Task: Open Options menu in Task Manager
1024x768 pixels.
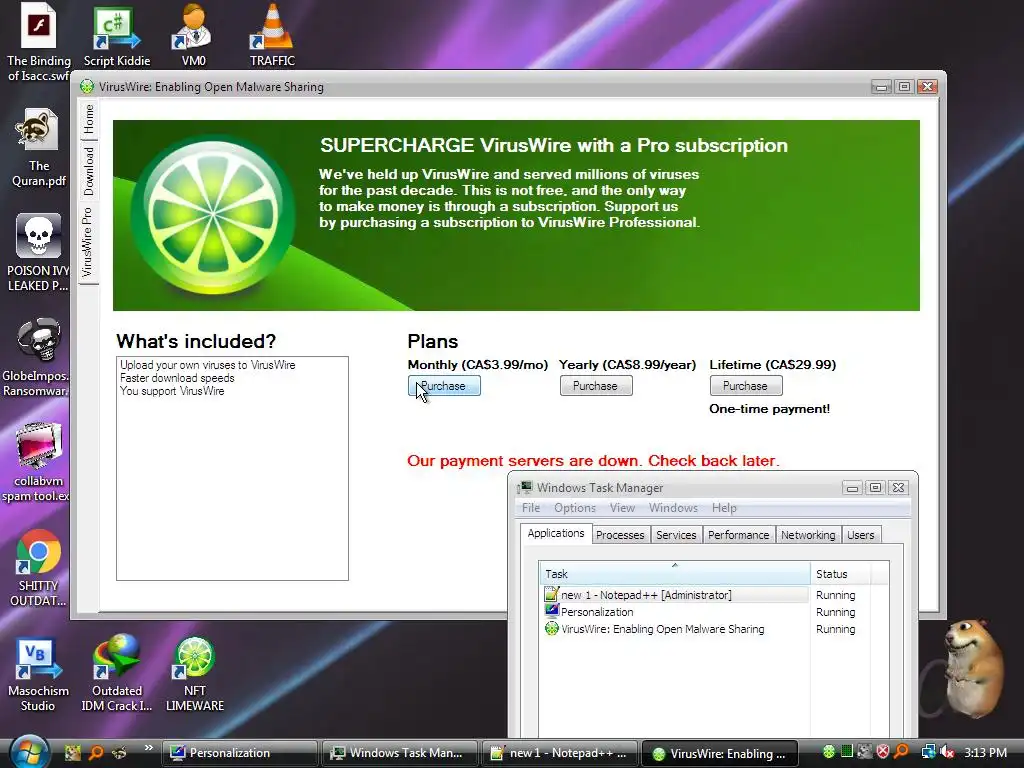Action: [575, 508]
